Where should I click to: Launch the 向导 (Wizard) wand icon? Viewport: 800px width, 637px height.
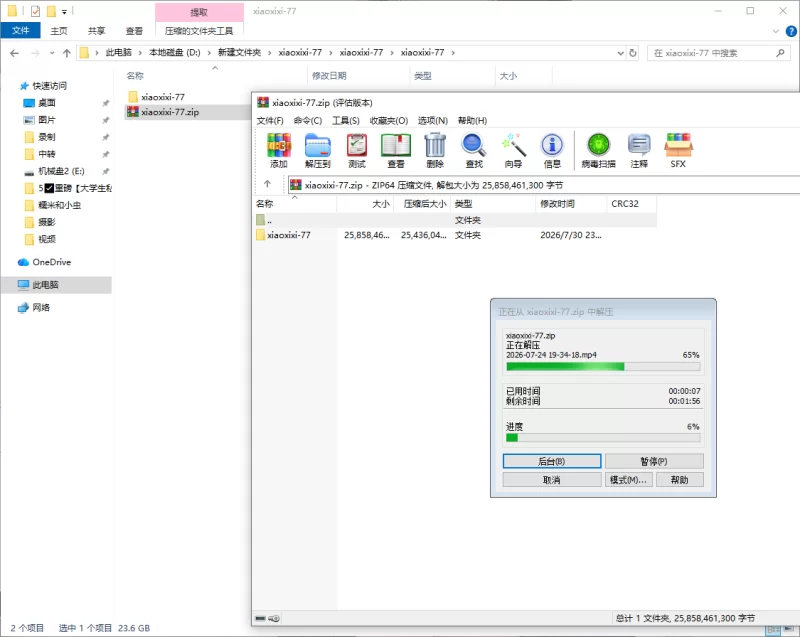tap(513, 150)
